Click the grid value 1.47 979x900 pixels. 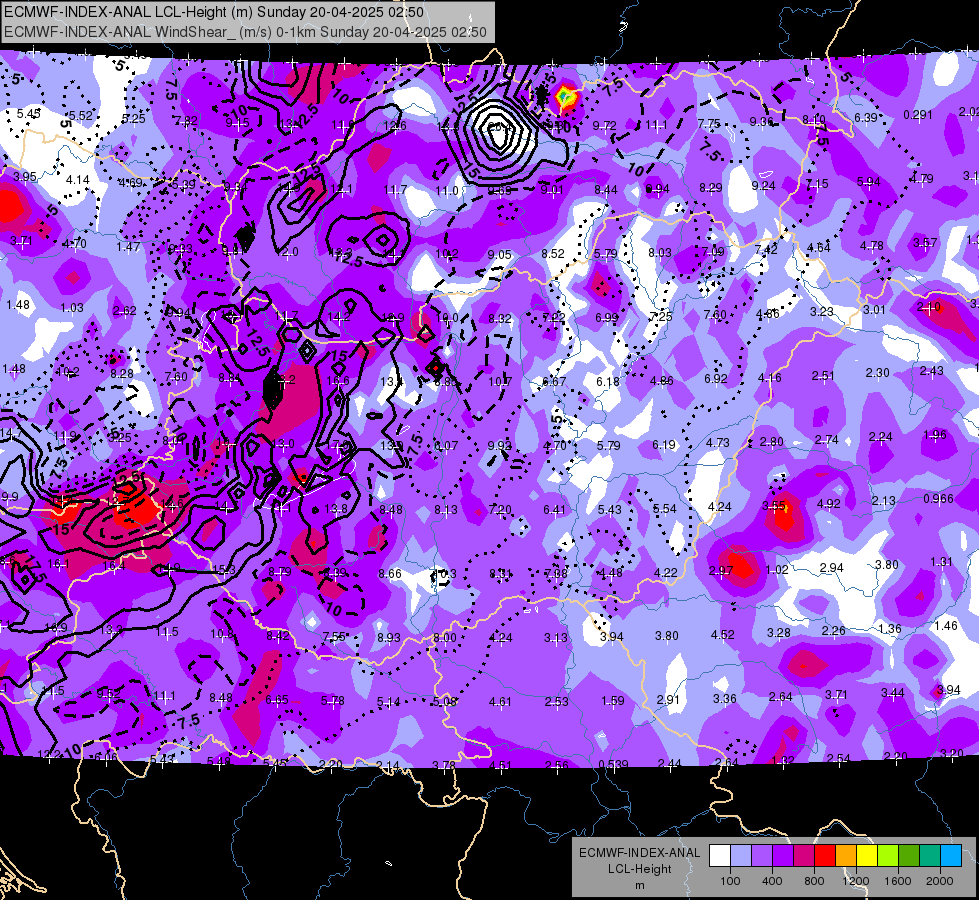128,247
